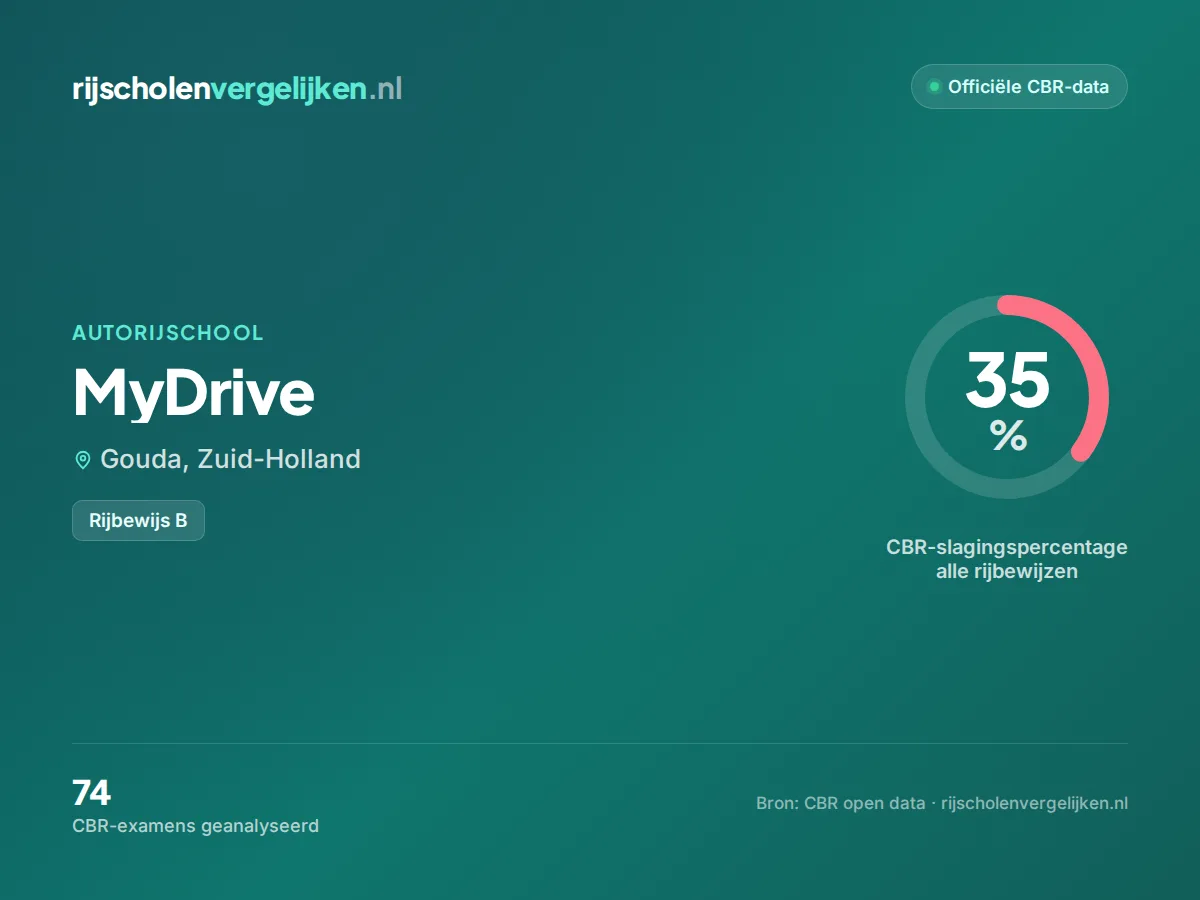
Task: Click the location pin icon beside Gouda
Action: coord(83,460)
